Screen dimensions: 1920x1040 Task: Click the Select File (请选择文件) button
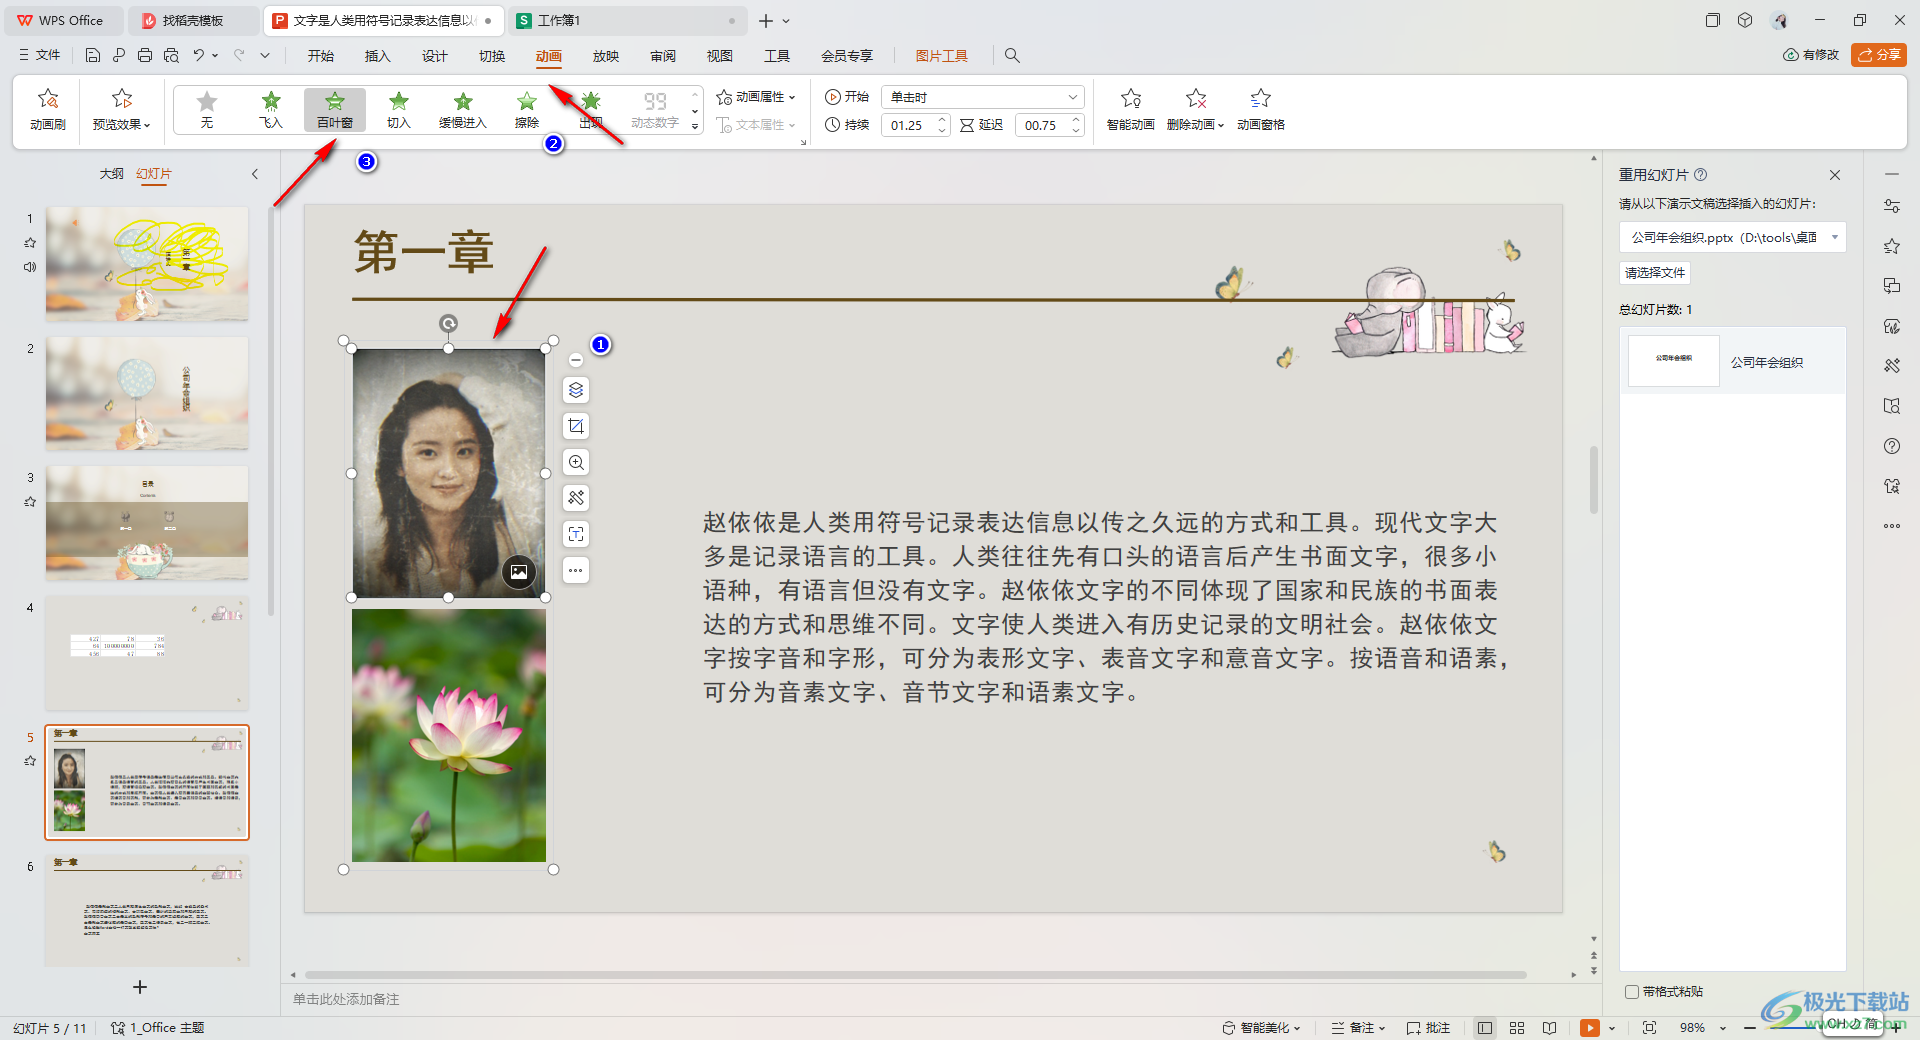(x=1655, y=273)
